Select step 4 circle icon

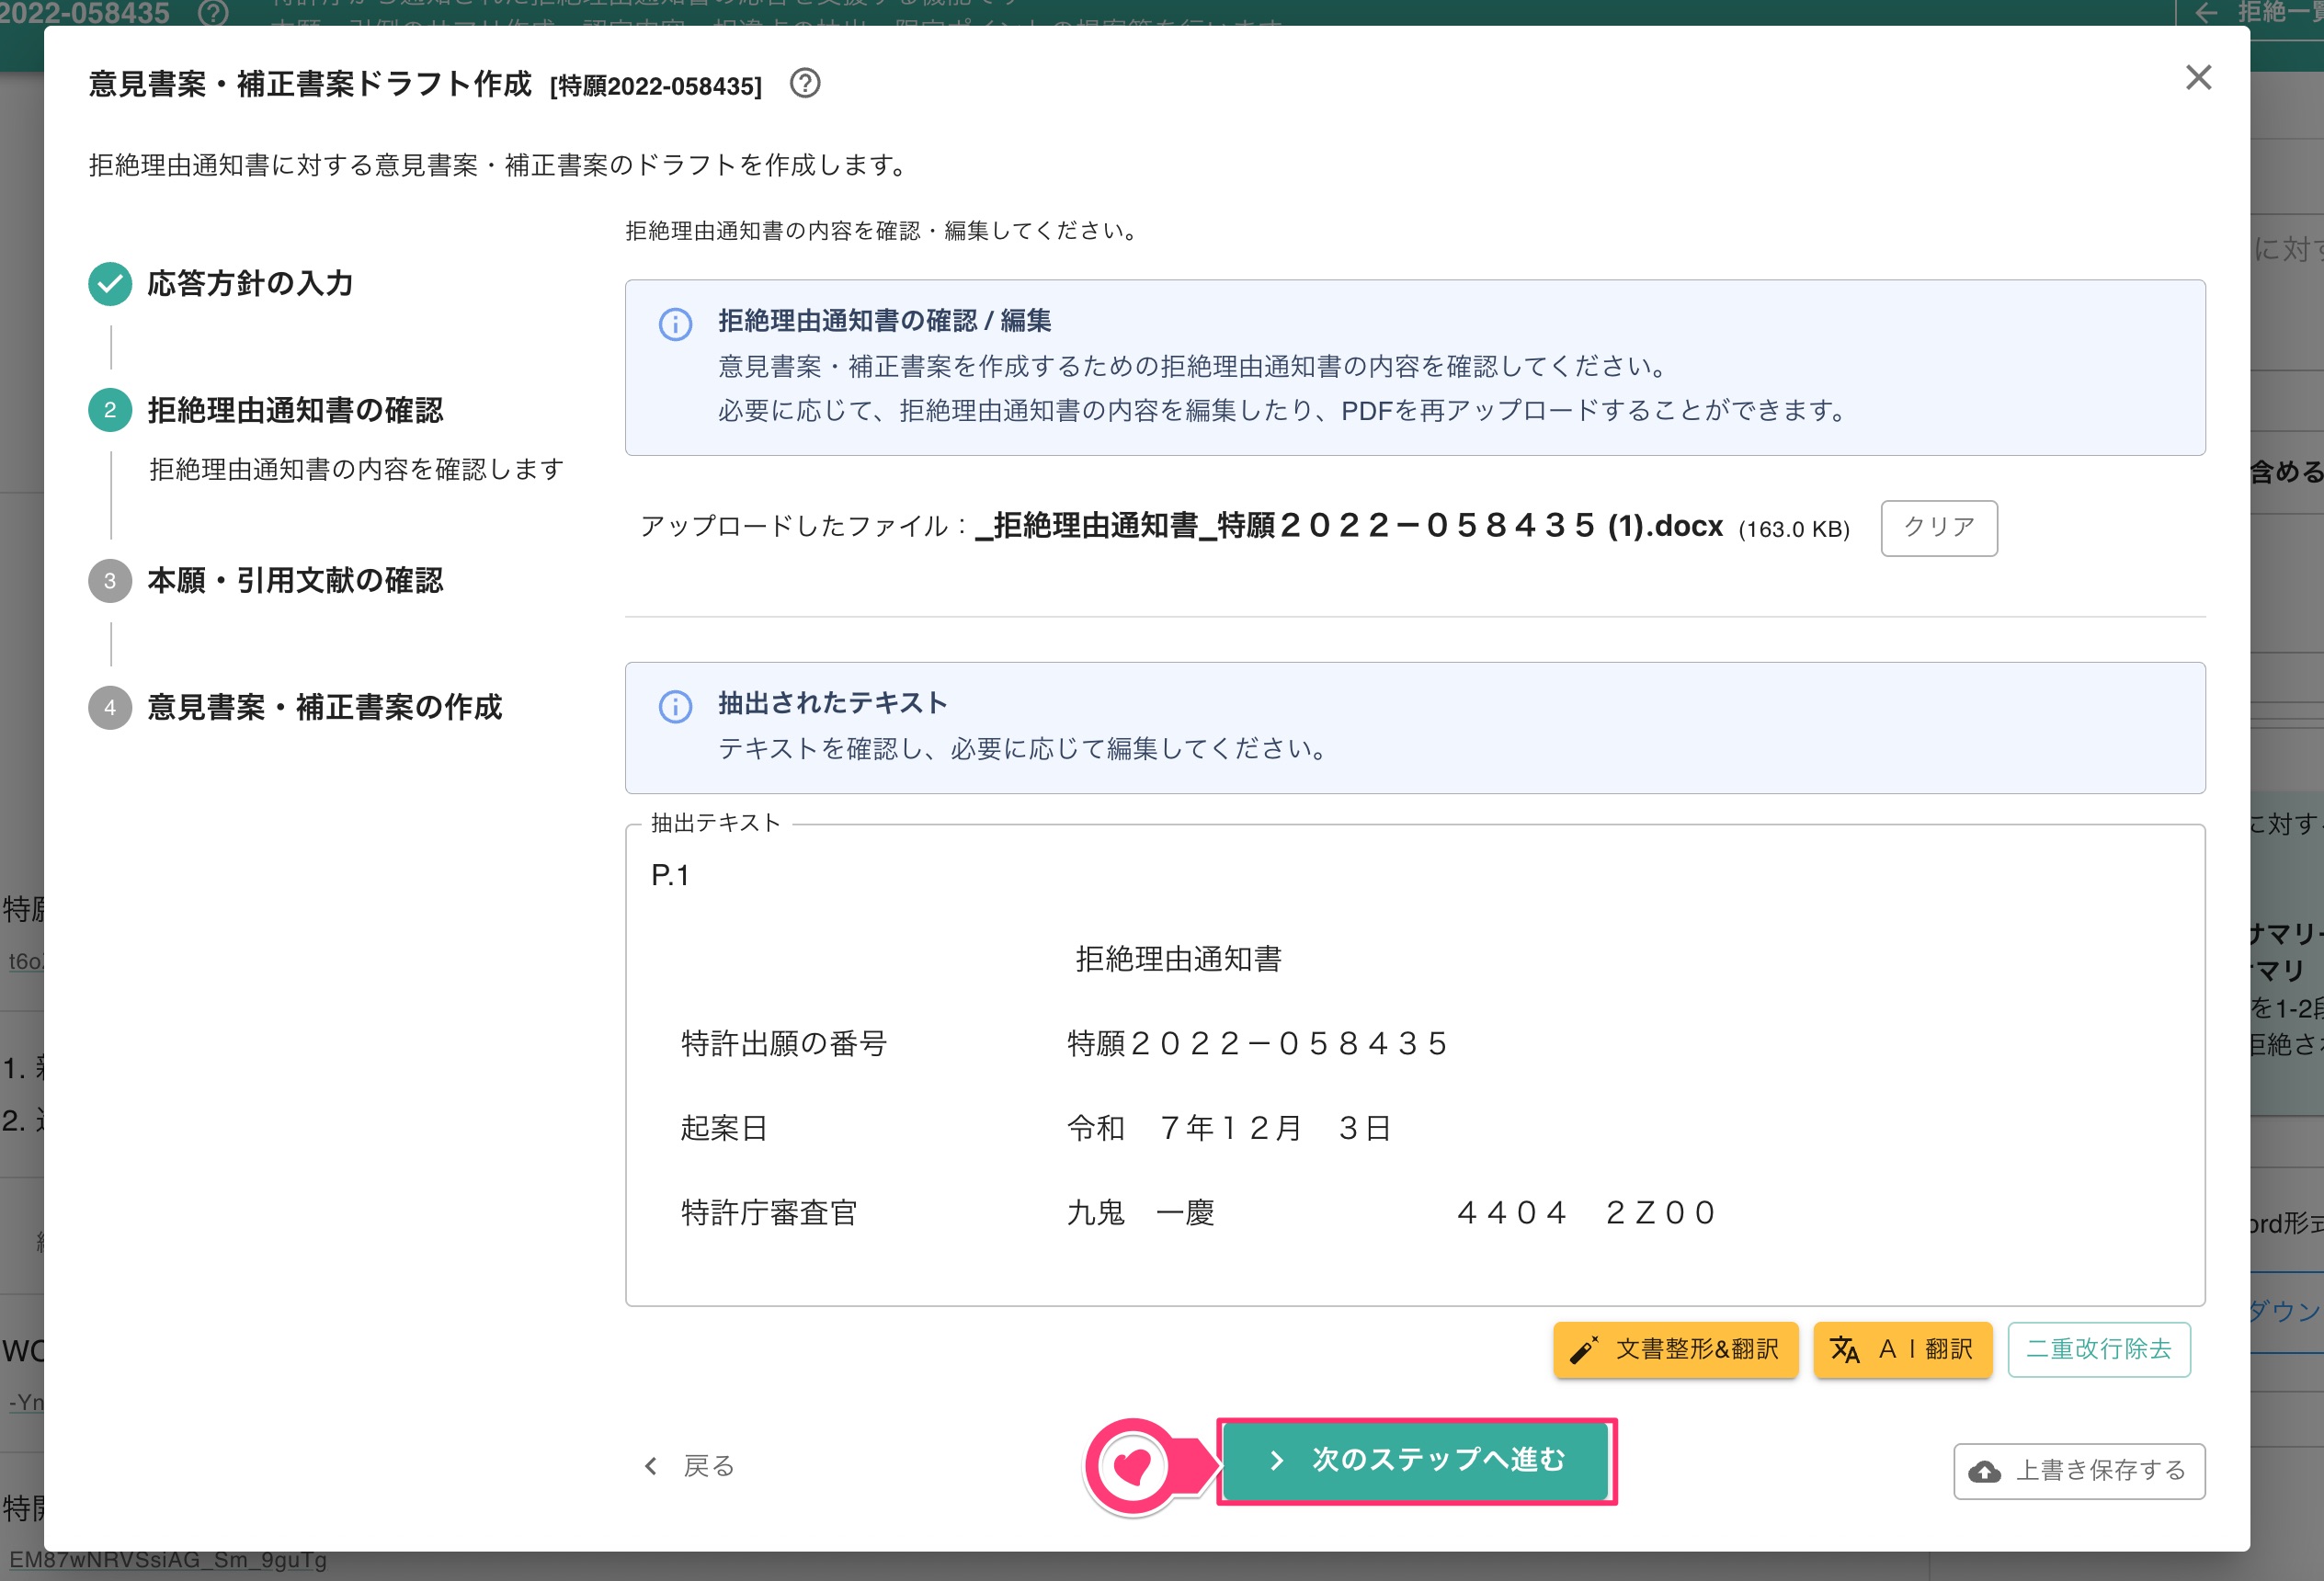(x=110, y=708)
